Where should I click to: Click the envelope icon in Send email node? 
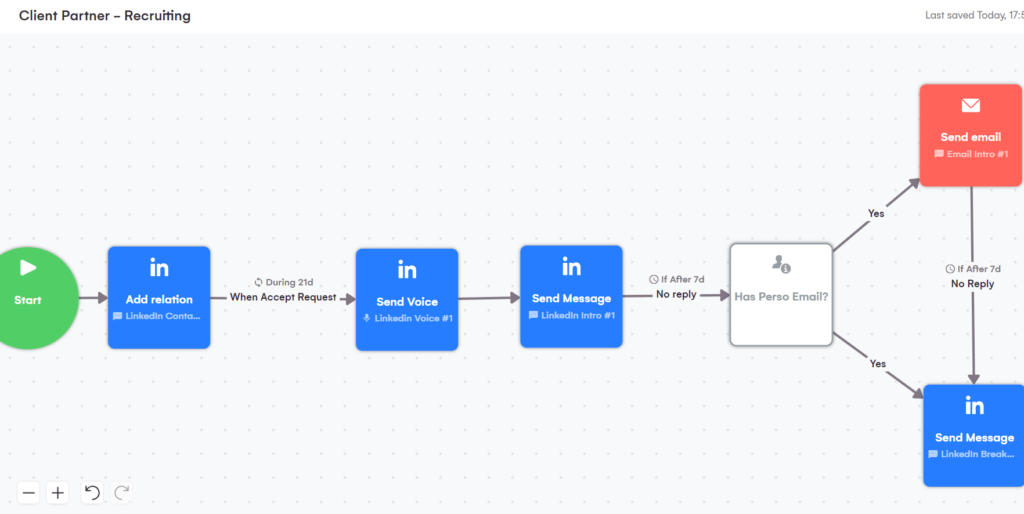(970, 106)
